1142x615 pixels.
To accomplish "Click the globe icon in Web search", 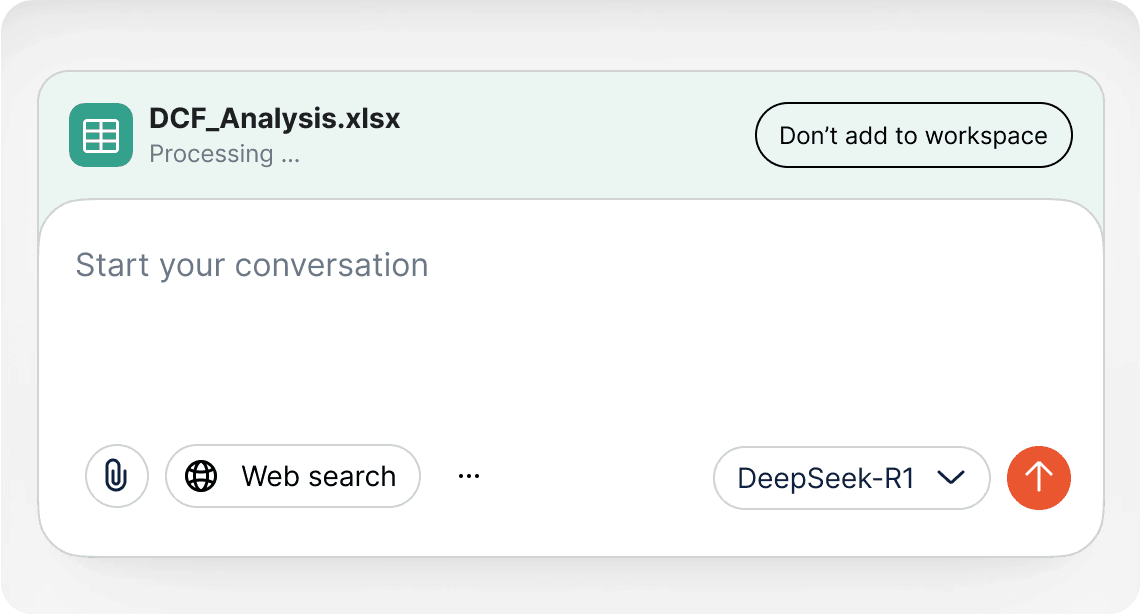I will coord(201,476).
